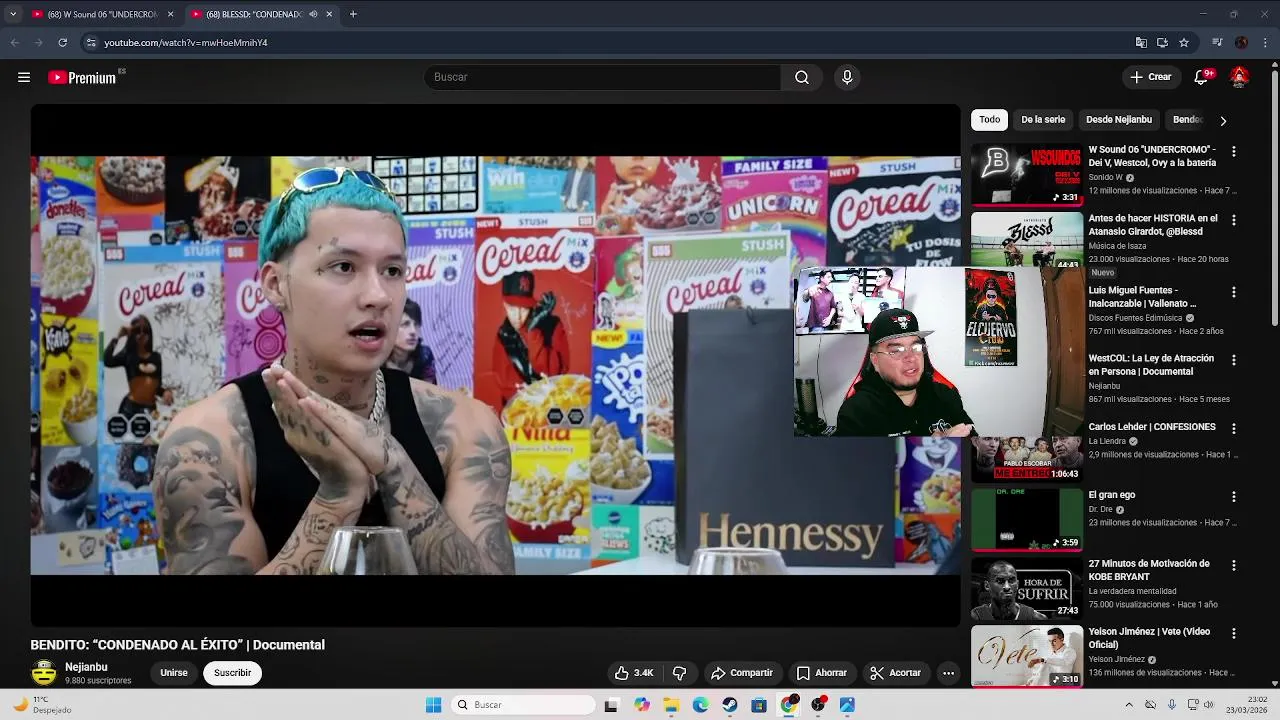
Task: Open options for Kobe Bryant motivation video
Action: click(1234, 565)
